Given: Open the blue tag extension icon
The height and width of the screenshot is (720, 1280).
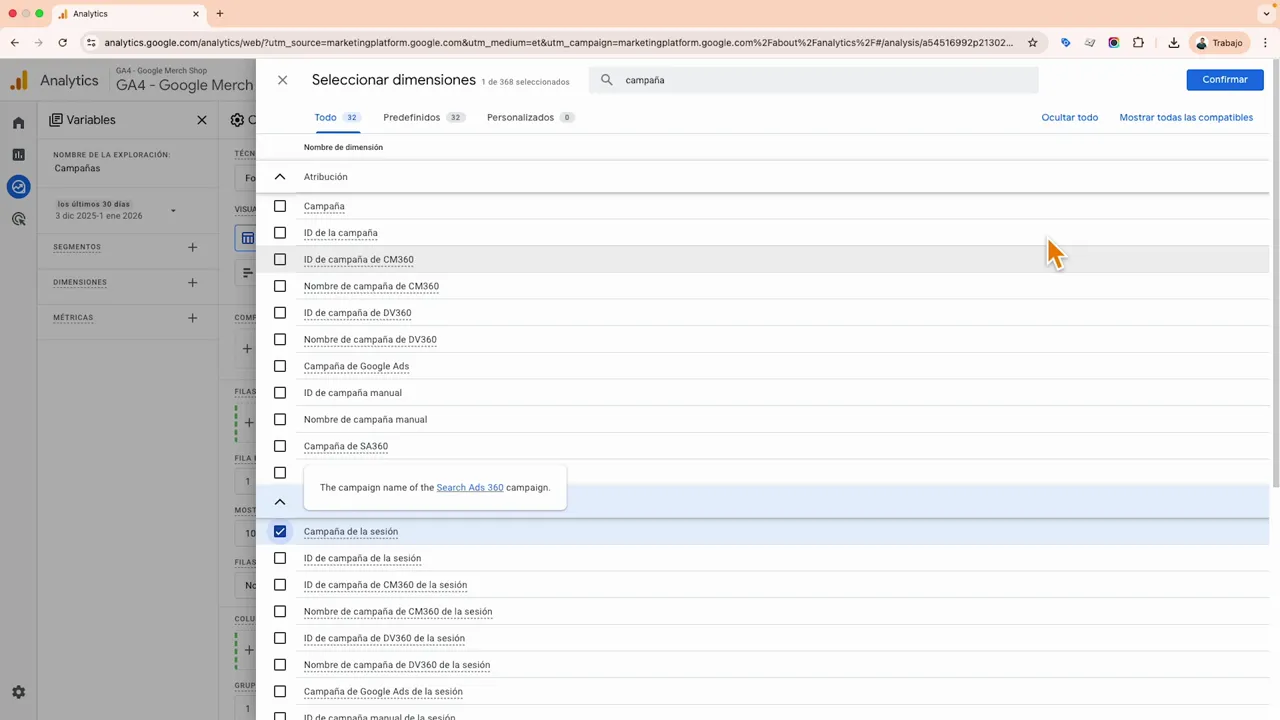Looking at the screenshot, I should [x=1065, y=43].
